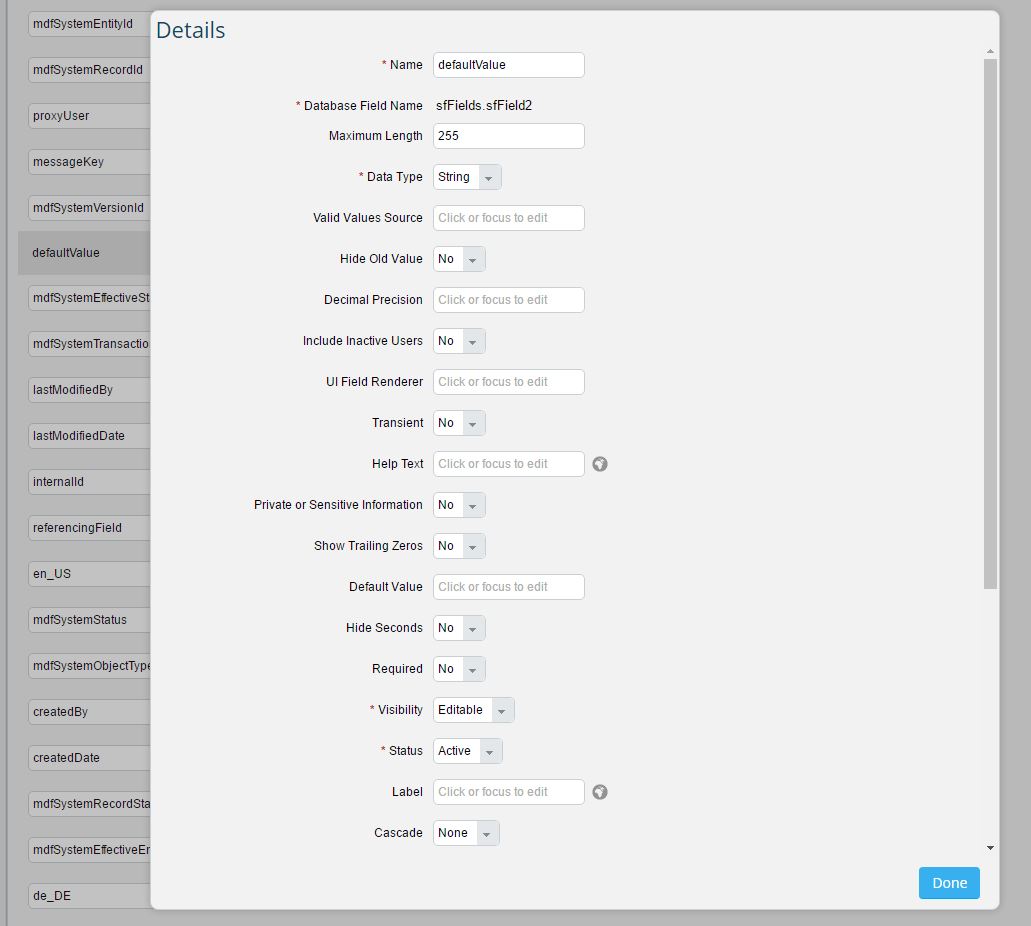Focus the Label input field

point(508,792)
